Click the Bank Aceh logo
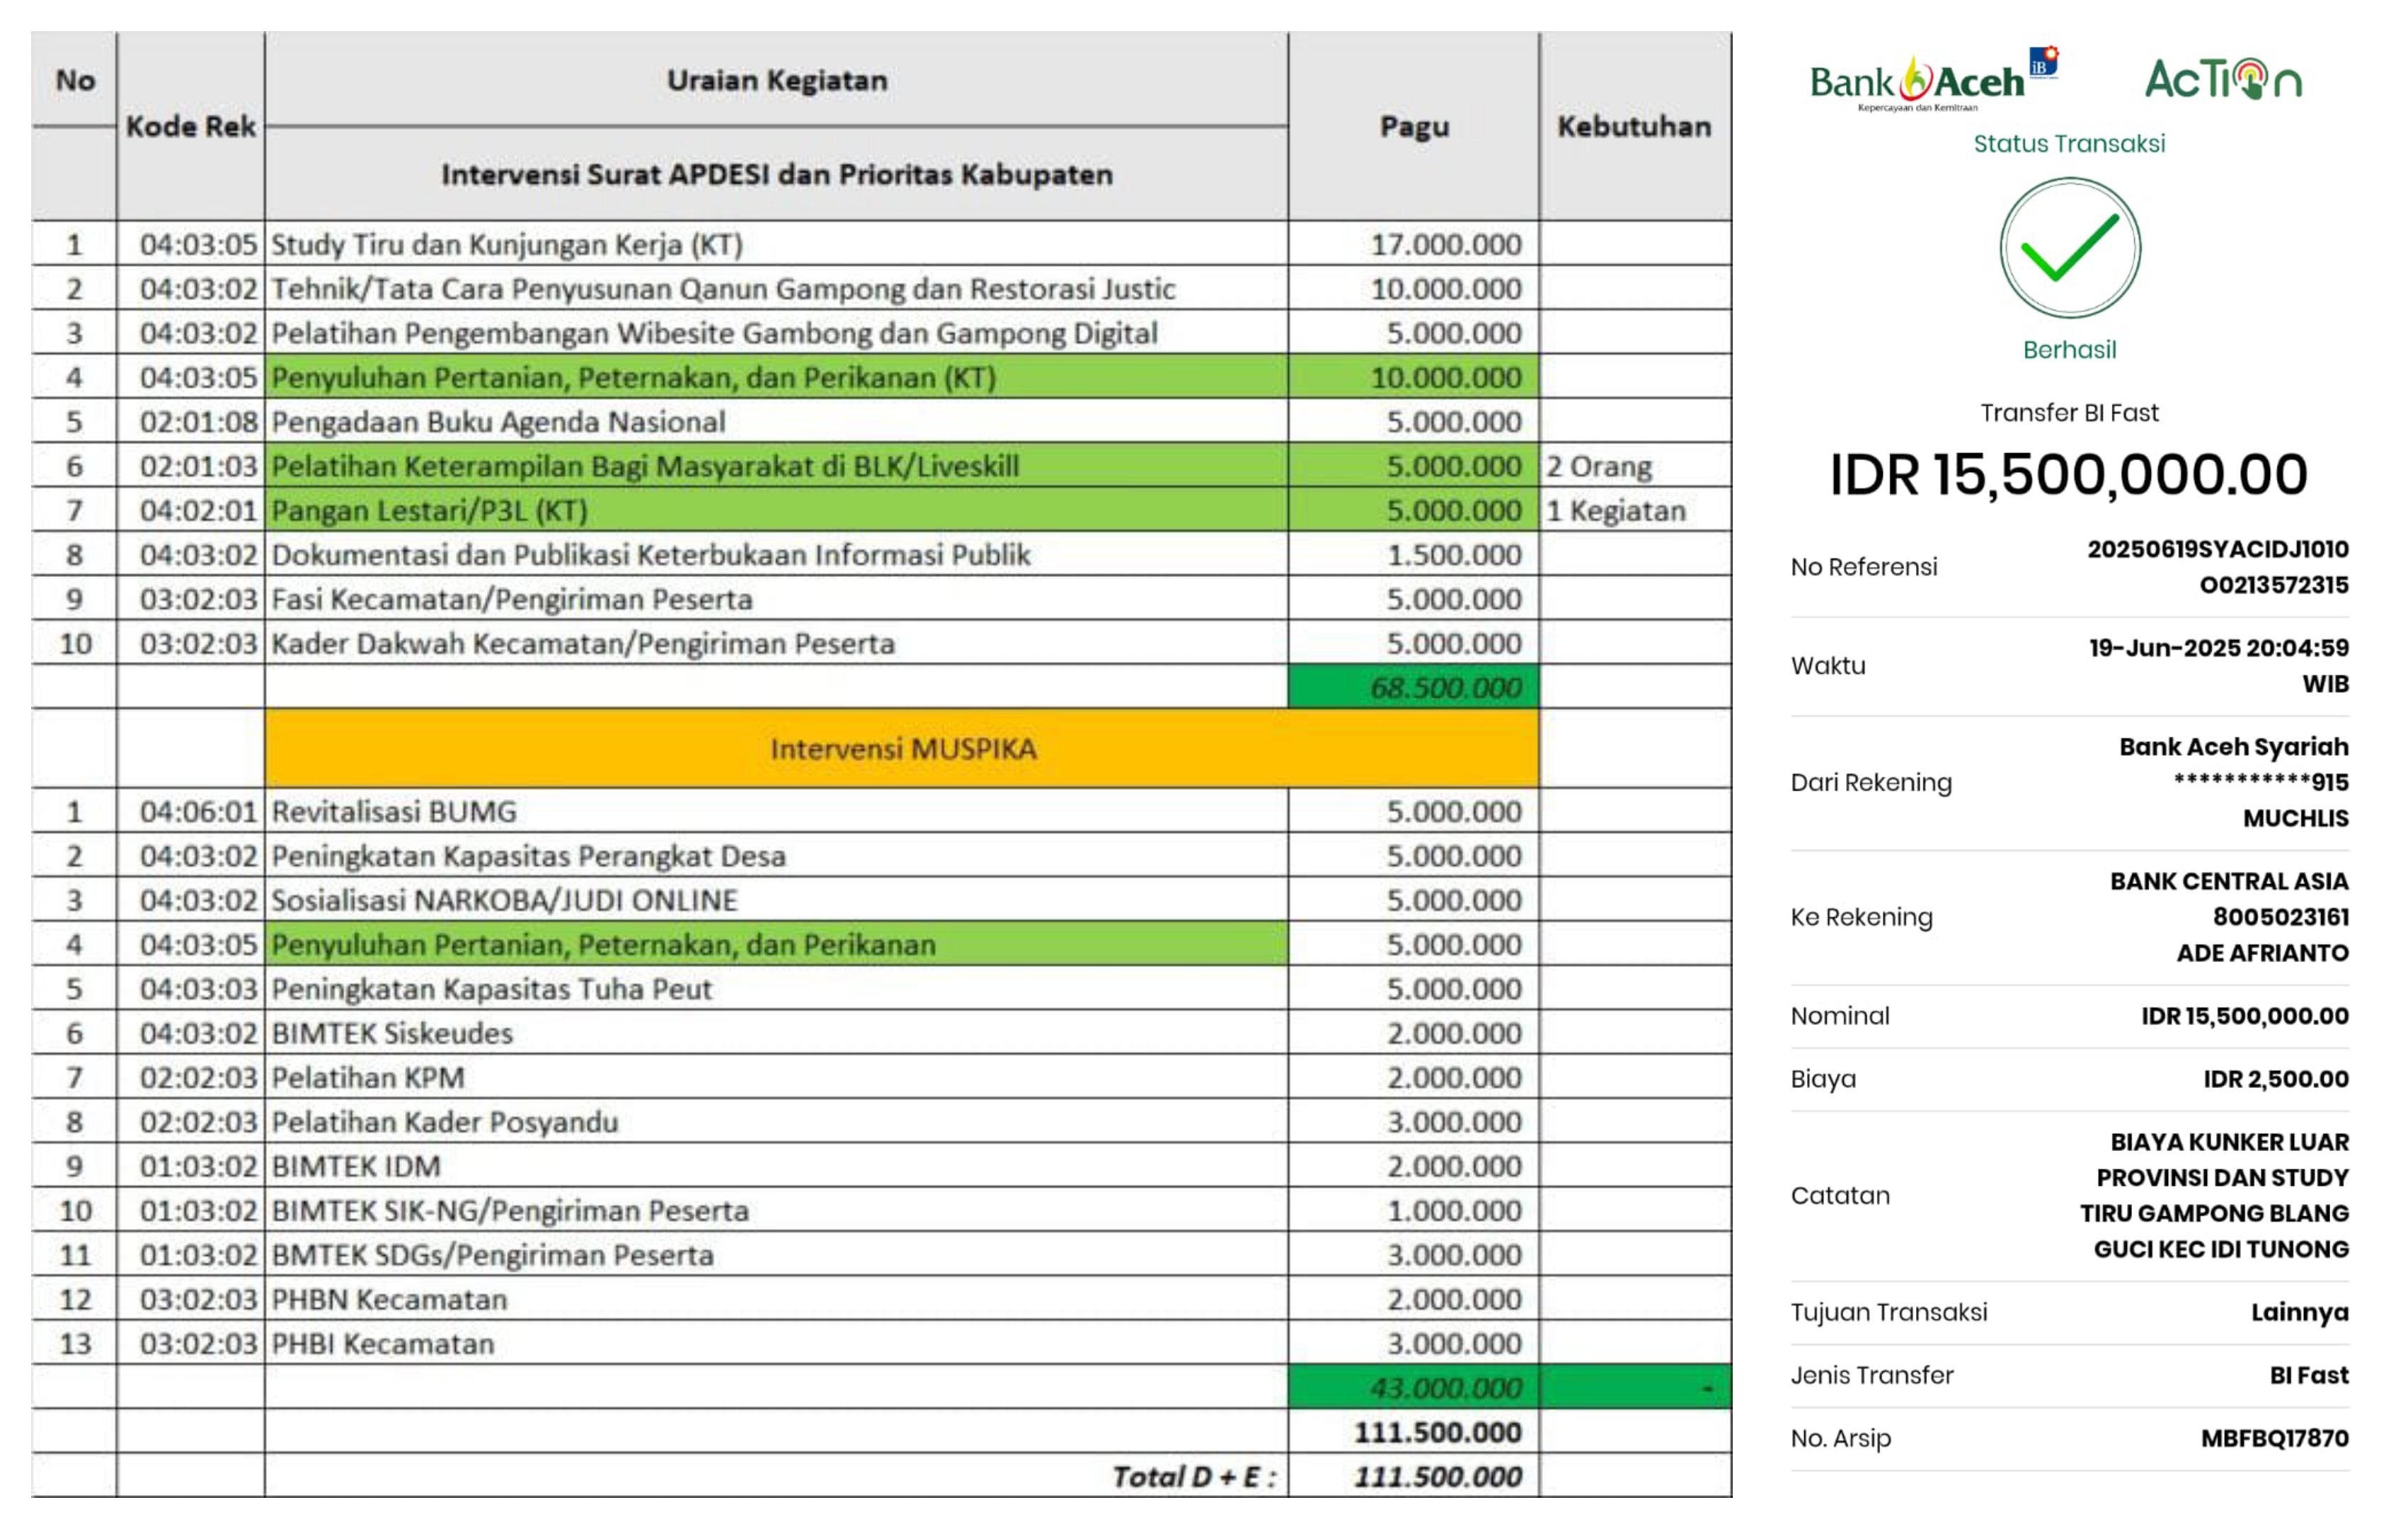The width and height of the screenshot is (2408, 1529). 1934,80
